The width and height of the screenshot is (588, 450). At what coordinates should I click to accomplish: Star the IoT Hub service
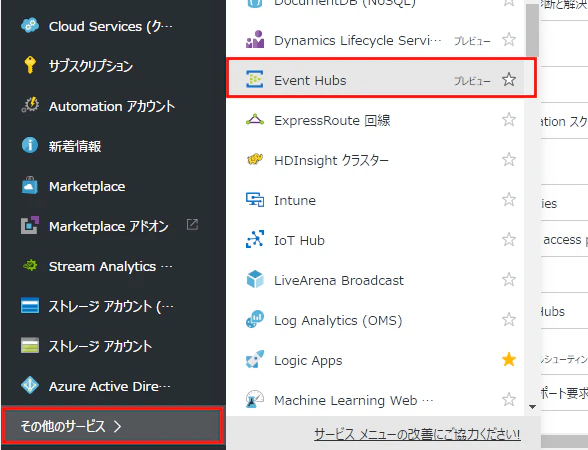(x=509, y=240)
